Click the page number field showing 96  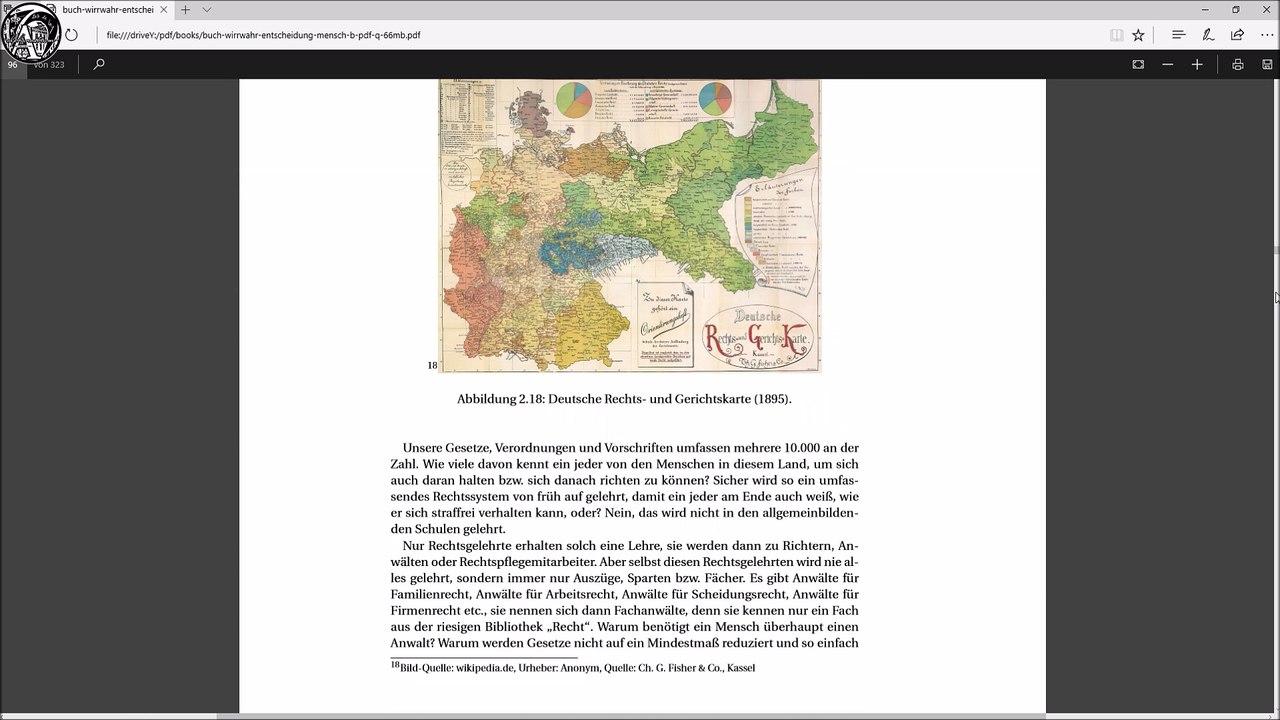(13, 64)
